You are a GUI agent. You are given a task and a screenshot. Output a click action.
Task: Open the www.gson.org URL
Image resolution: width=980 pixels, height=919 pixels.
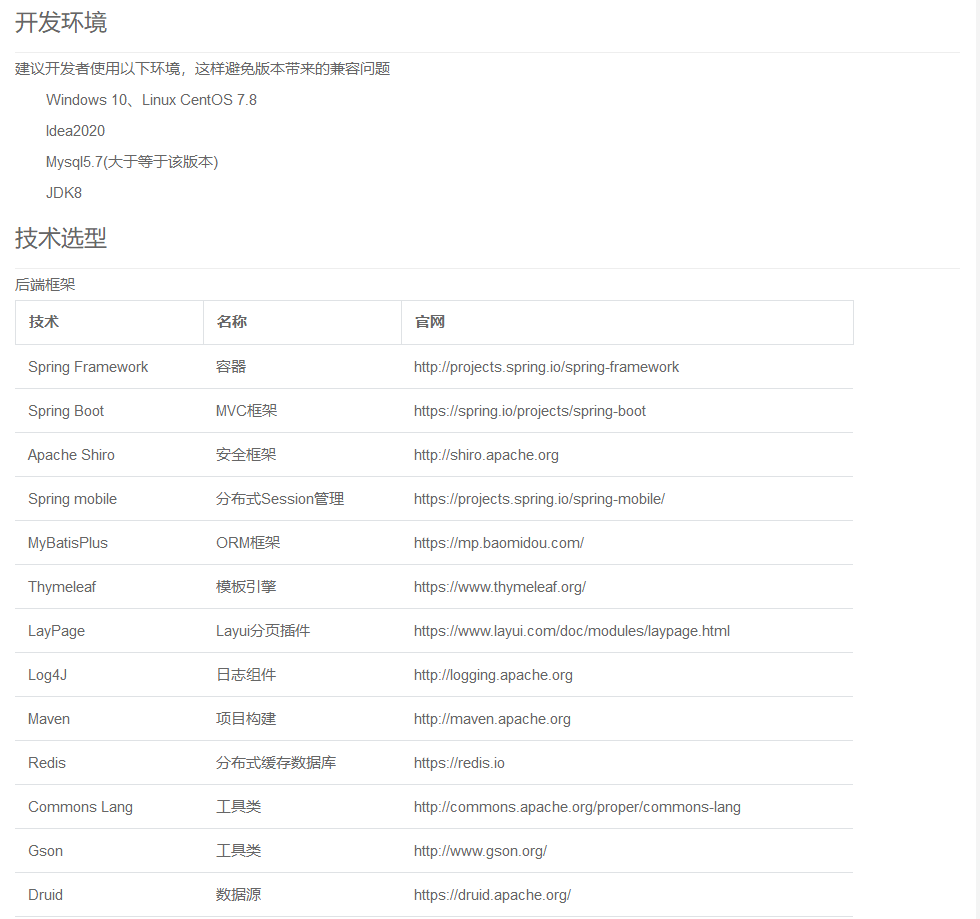480,851
